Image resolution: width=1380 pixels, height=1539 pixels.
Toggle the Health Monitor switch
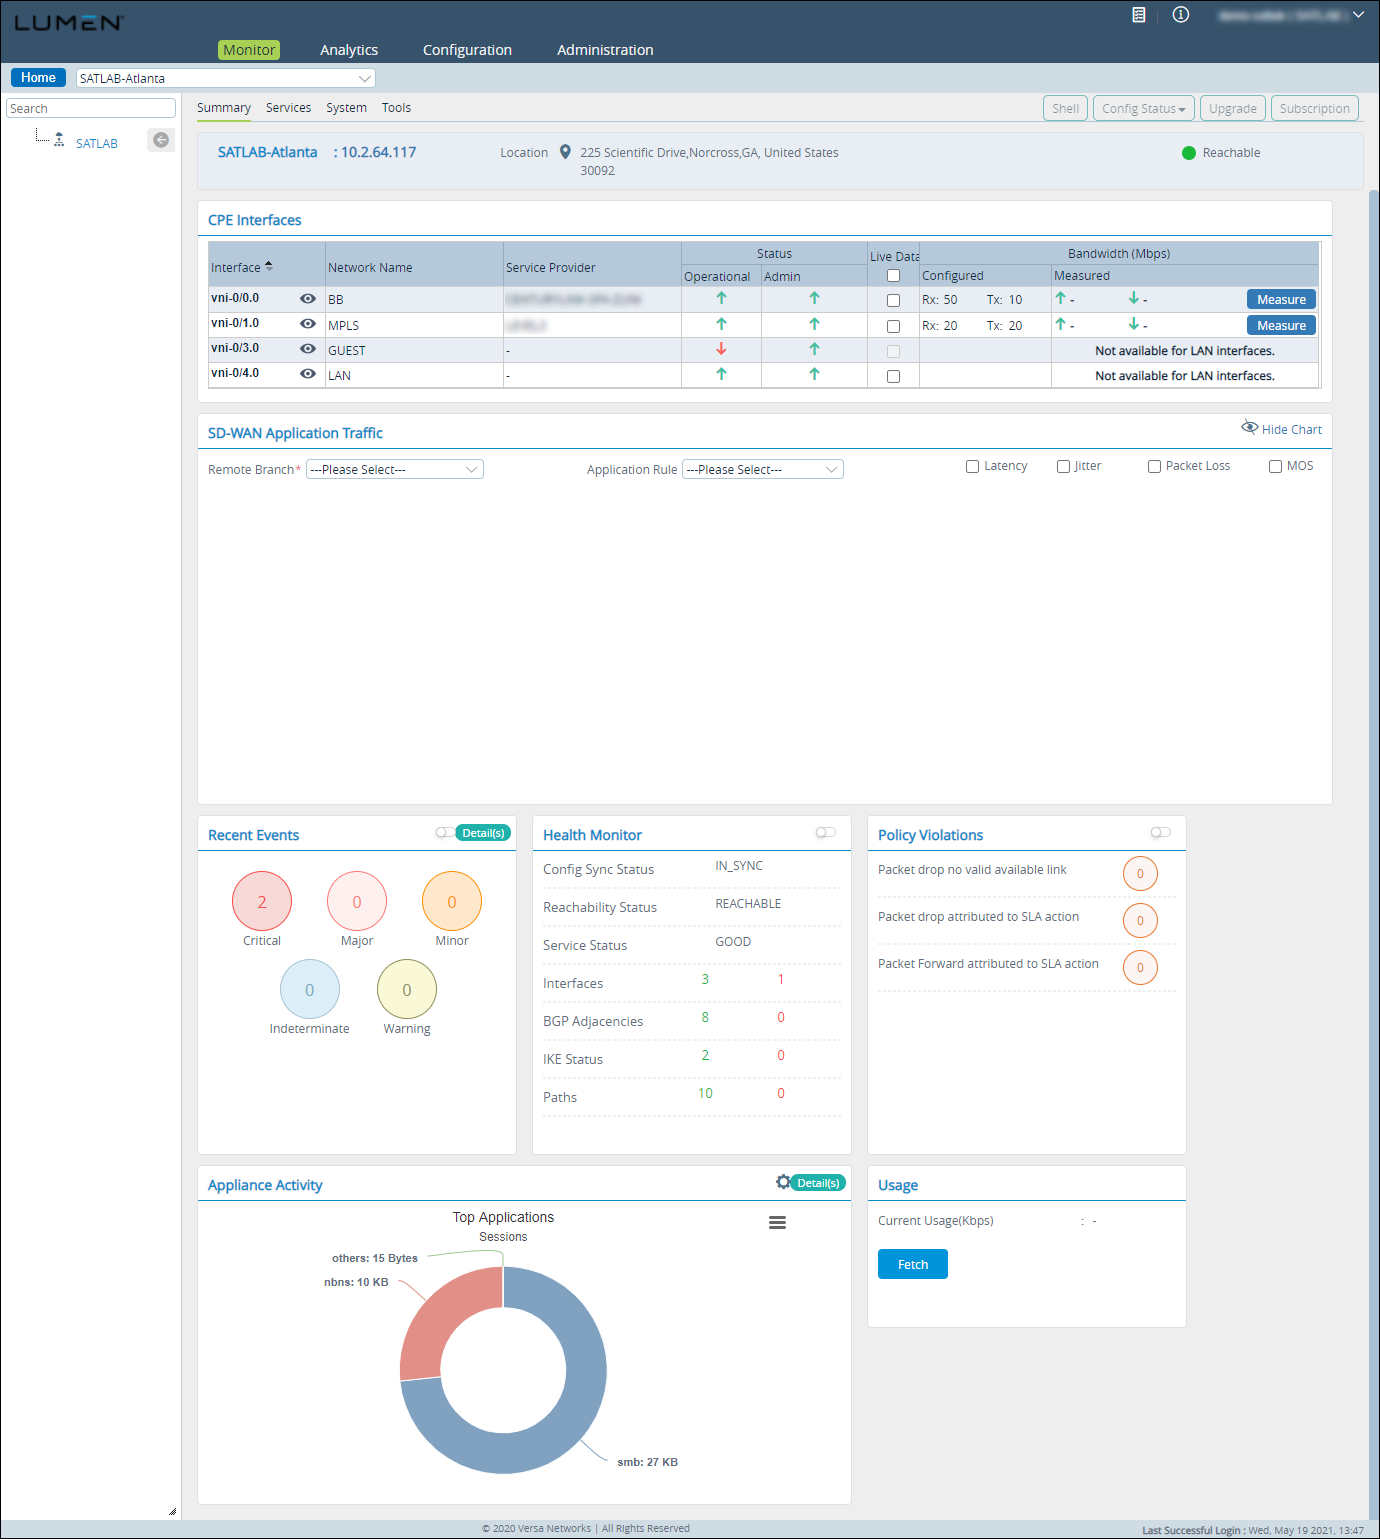coord(825,833)
